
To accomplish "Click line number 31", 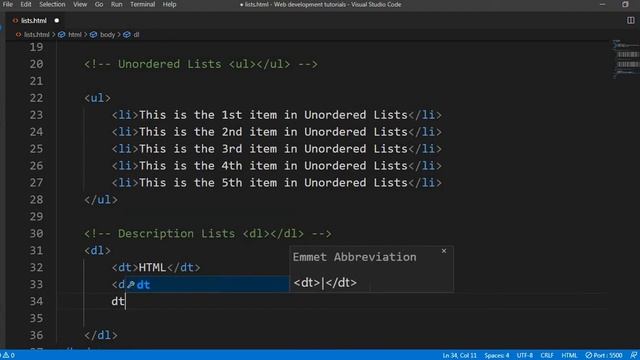I will point(36,250).
